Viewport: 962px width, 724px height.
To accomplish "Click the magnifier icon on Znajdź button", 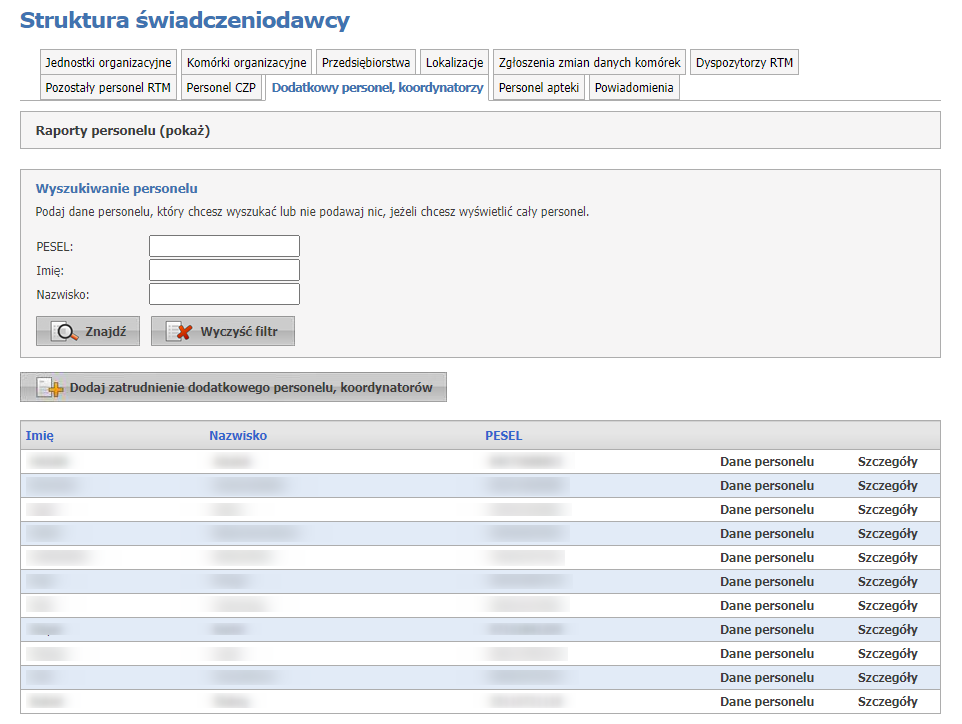I will (65, 332).
